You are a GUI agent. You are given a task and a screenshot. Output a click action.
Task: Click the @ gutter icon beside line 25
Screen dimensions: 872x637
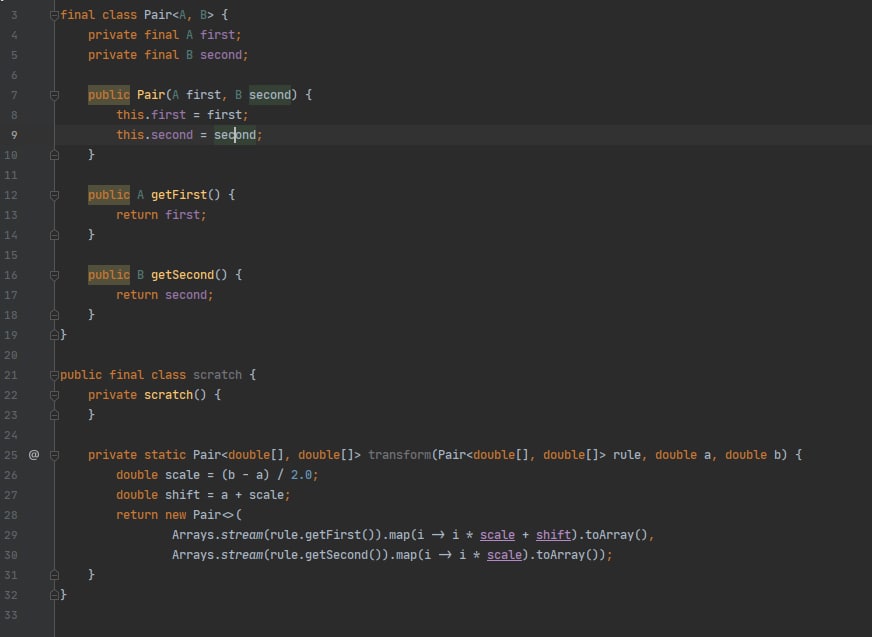pyautogui.click(x=34, y=455)
